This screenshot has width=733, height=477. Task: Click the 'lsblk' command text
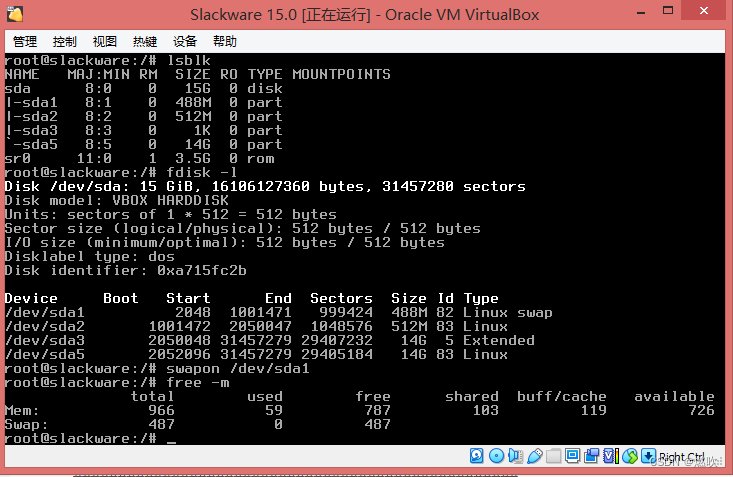pyautogui.click(x=189, y=60)
